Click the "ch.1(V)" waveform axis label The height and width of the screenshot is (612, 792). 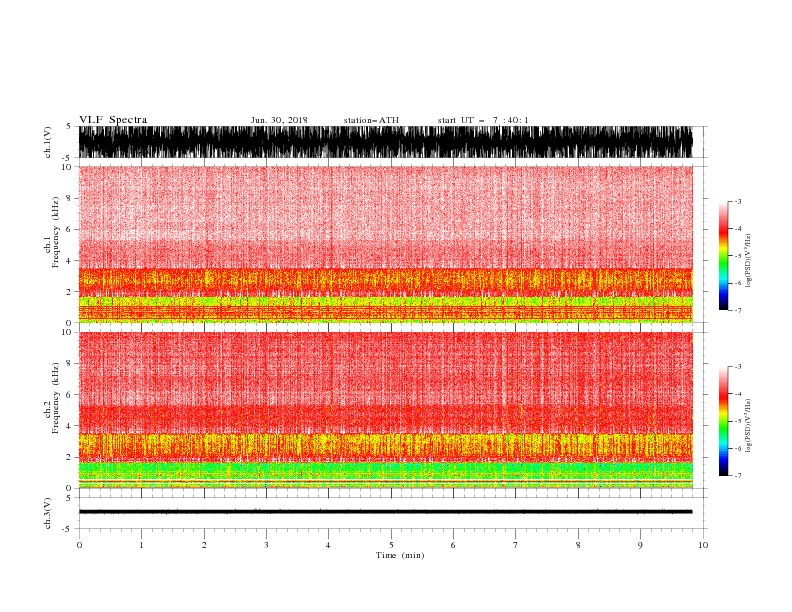click(48, 142)
